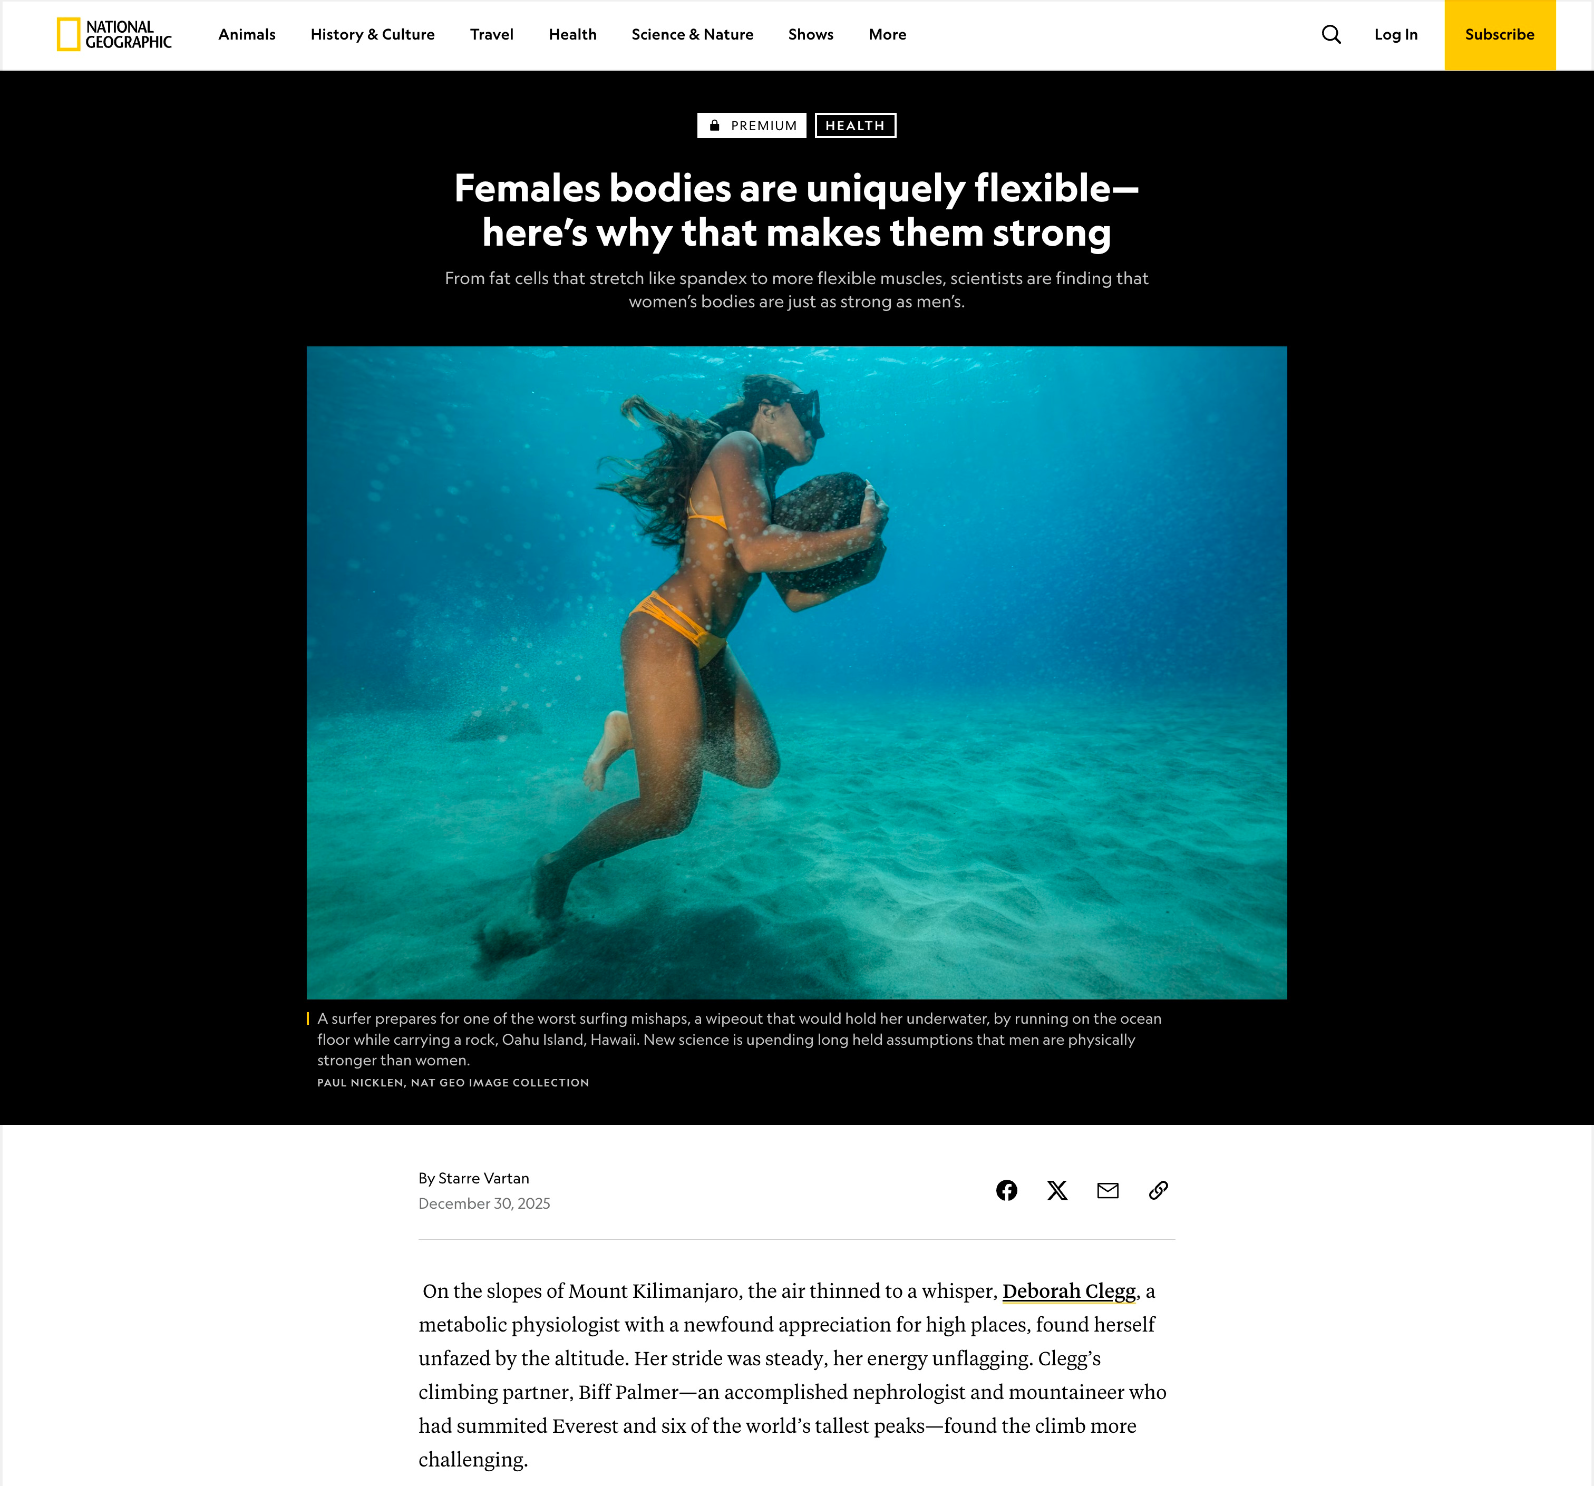This screenshot has width=1594, height=1486.
Task: Click the Premium lock badge
Action: pos(752,126)
